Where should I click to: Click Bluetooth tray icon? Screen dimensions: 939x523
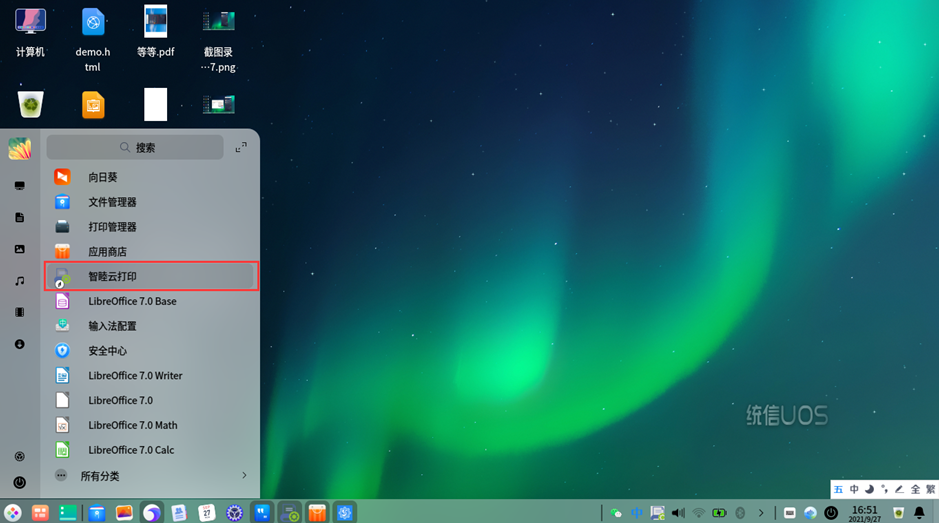740,513
